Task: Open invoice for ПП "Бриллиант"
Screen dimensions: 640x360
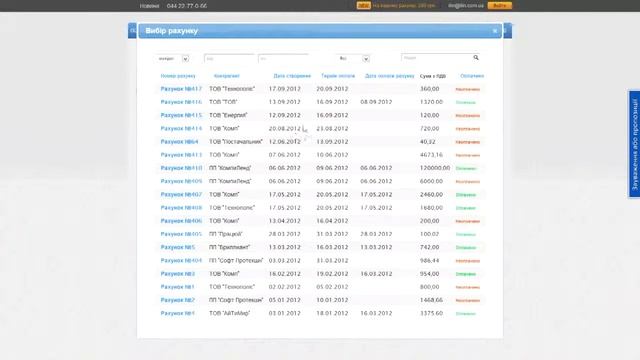Action: tap(178, 247)
